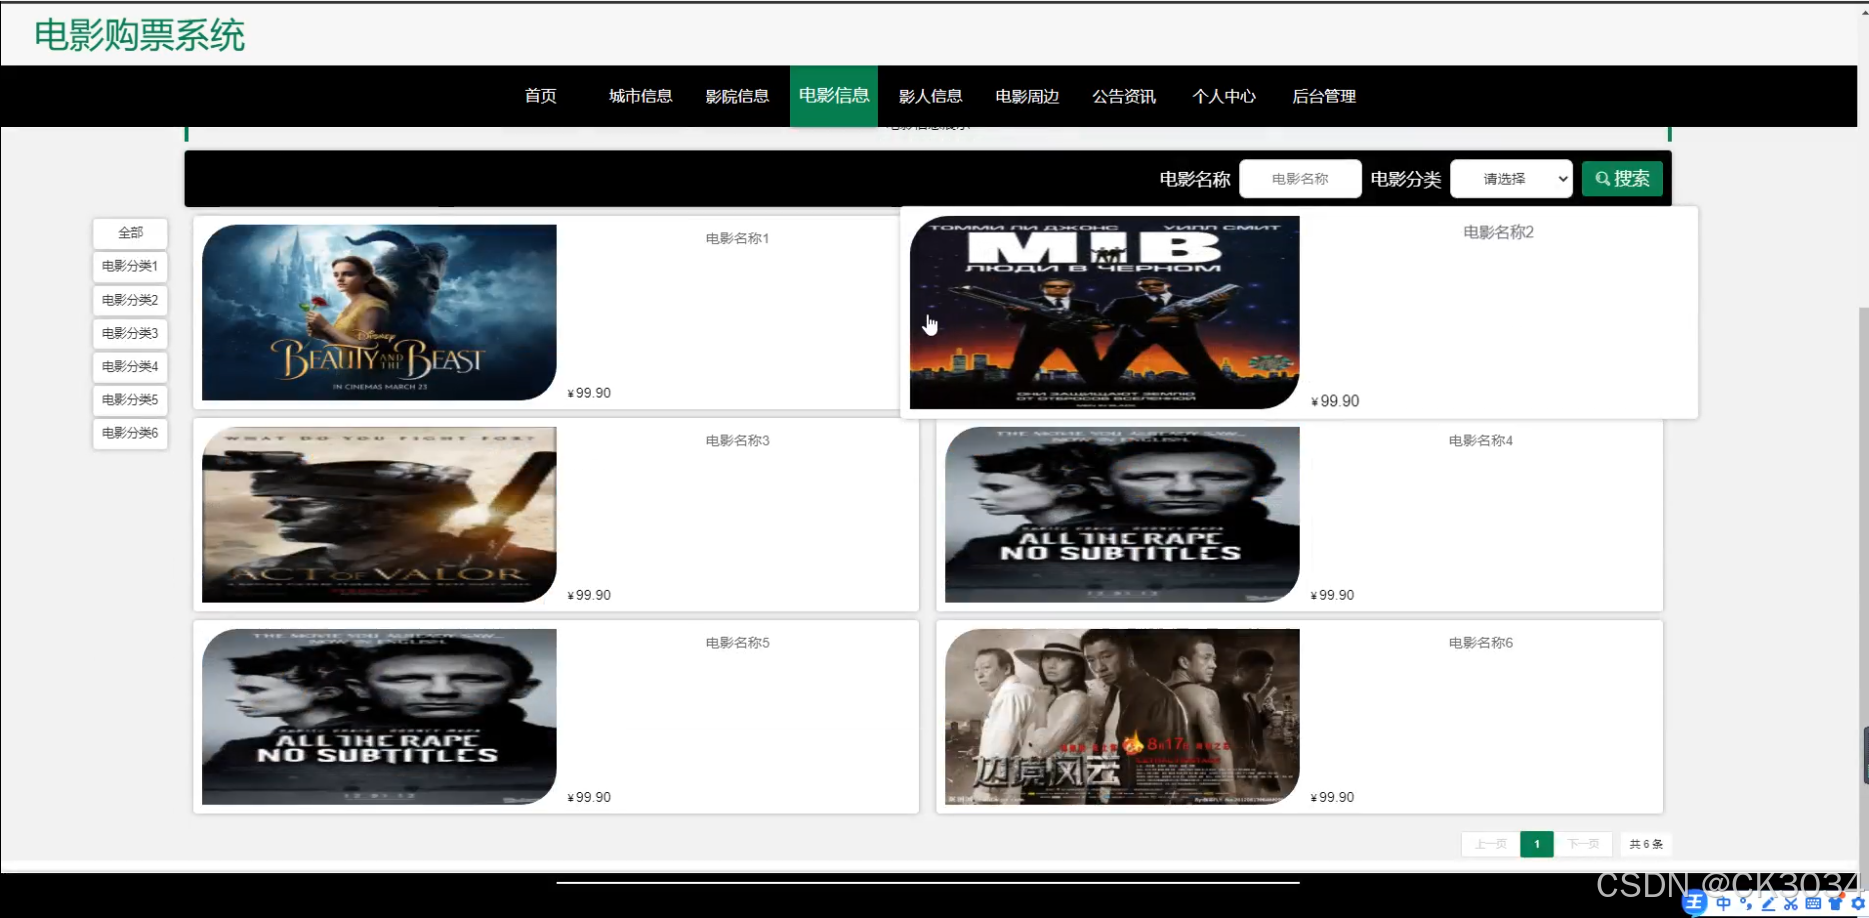Click the 电影名称2 title text

1498,232
